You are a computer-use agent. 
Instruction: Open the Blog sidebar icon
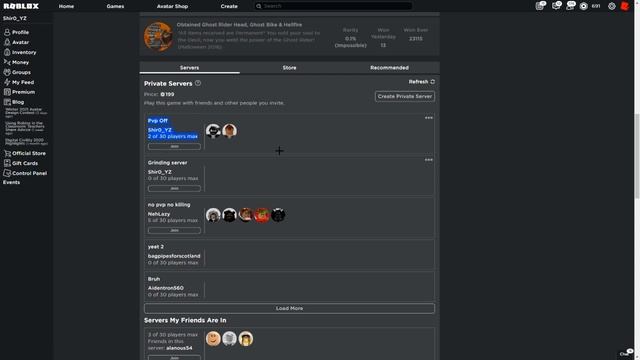click(7, 102)
